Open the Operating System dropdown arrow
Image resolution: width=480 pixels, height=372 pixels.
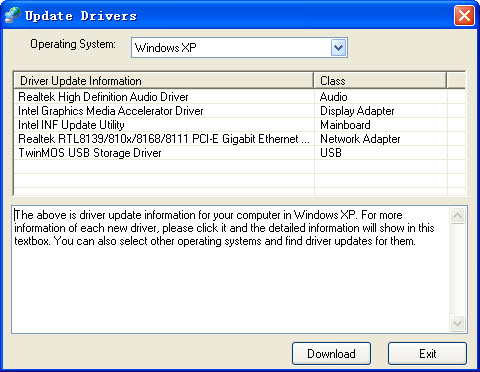[338, 48]
